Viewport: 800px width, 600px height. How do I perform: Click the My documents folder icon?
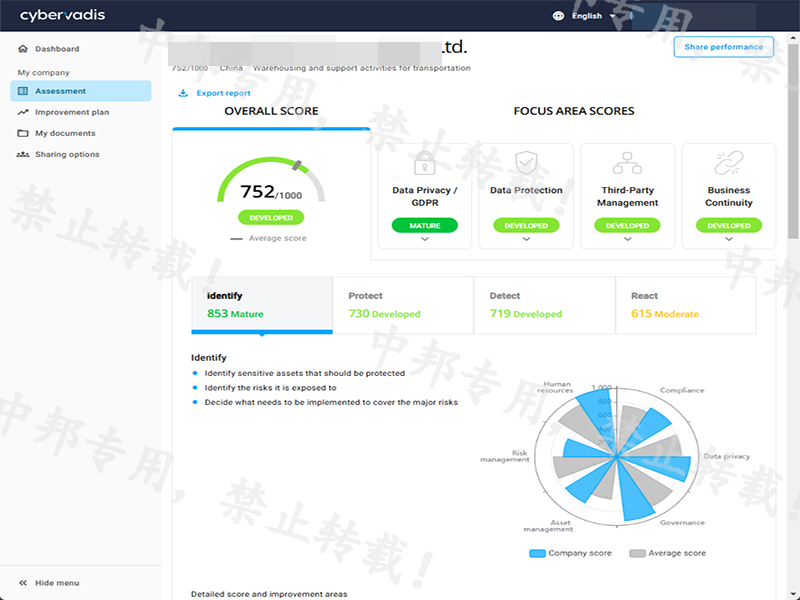[23, 133]
